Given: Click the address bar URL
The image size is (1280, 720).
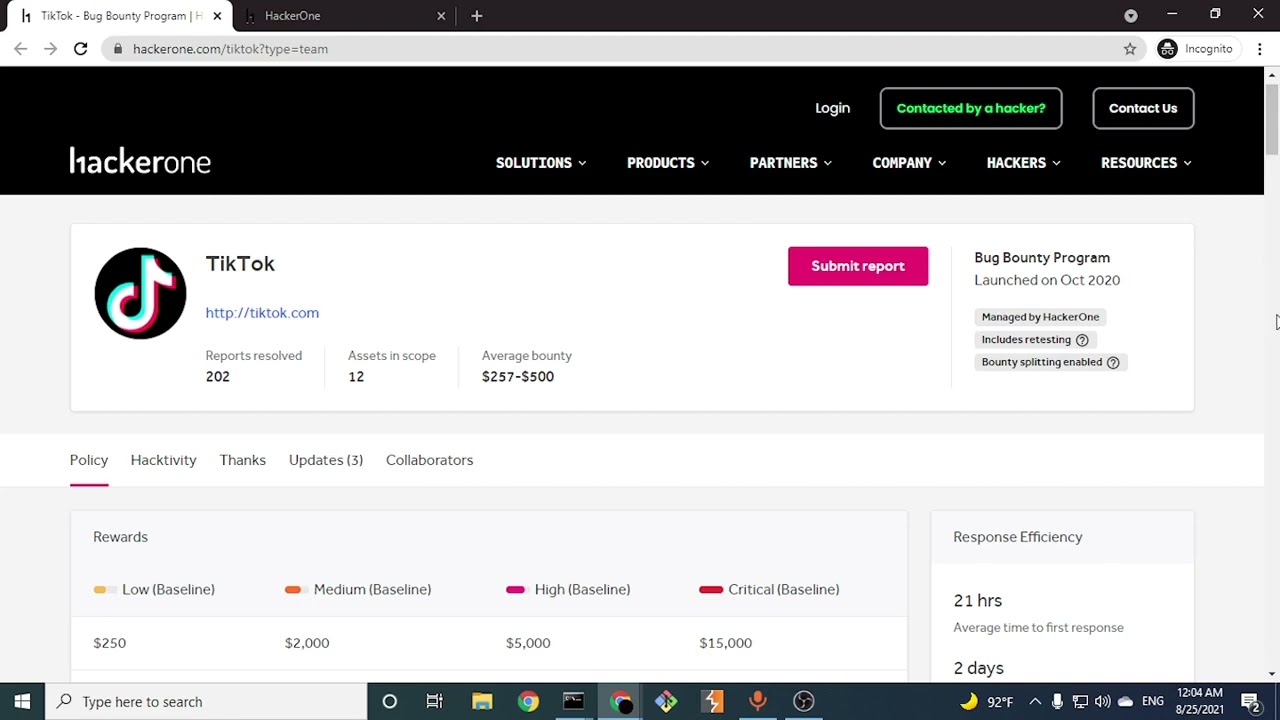Looking at the screenshot, I should coord(230,49).
